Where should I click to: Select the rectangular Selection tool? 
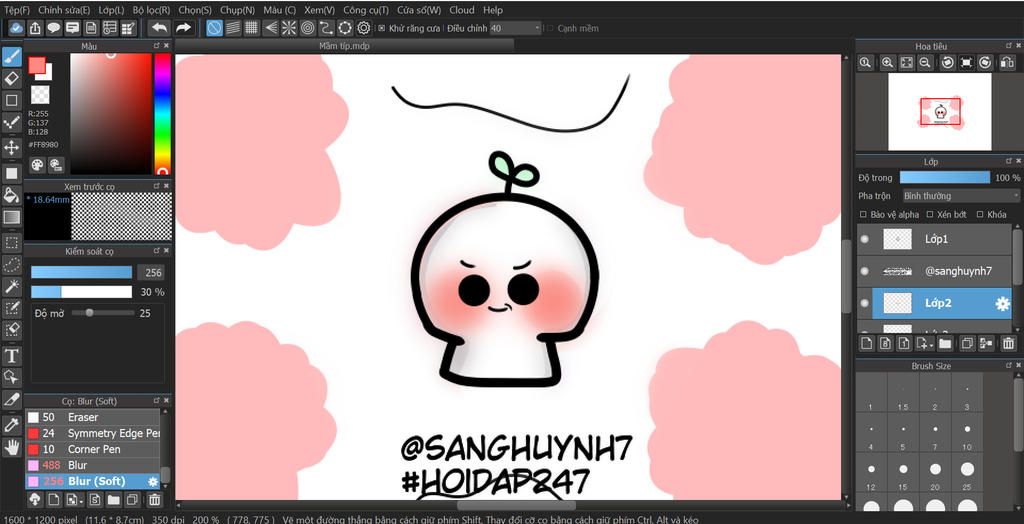[x=12, y=243]
